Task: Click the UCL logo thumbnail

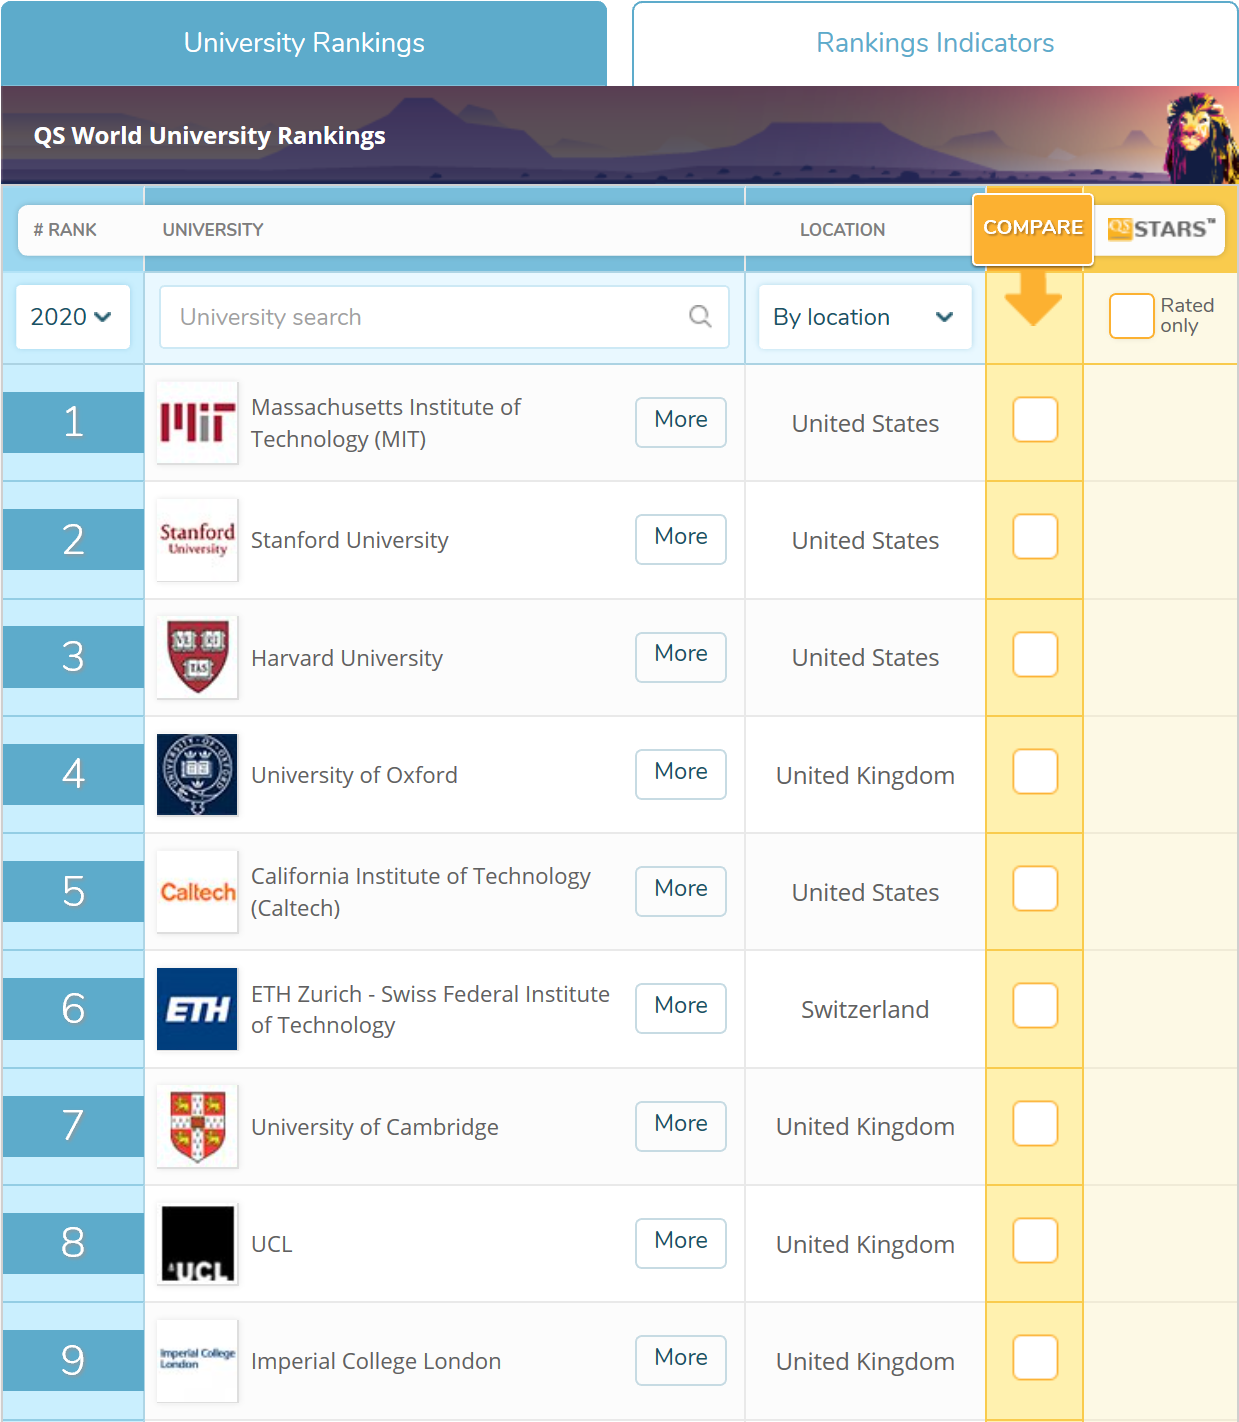Action: click(x=197, y=1243)
